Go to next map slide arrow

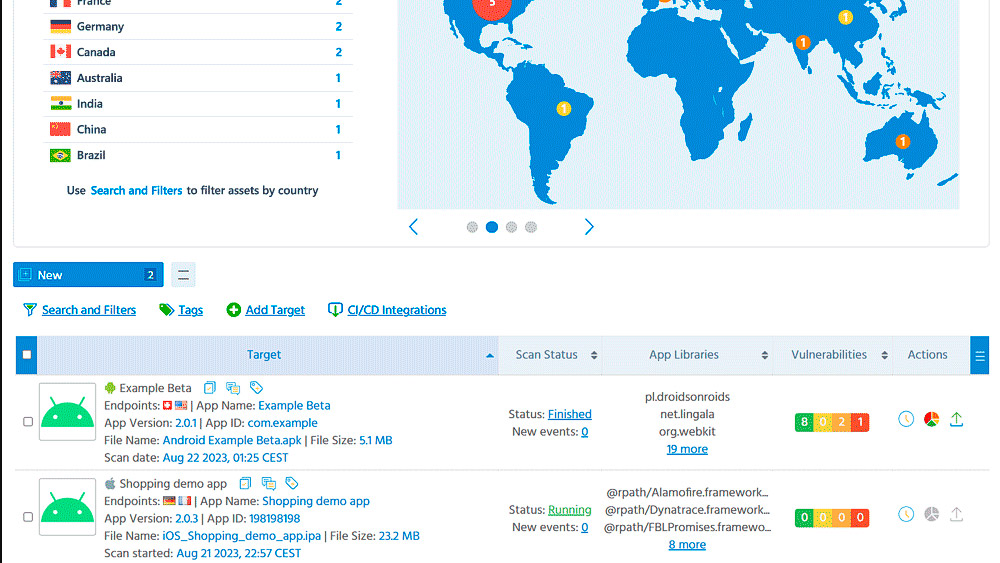(589, 227)
